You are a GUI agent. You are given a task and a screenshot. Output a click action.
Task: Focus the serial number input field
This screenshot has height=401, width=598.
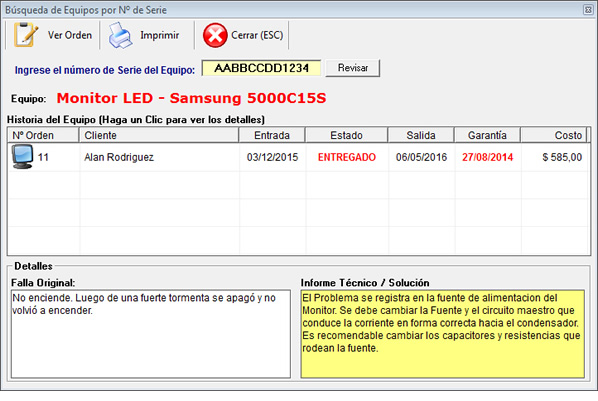(261, 68)
